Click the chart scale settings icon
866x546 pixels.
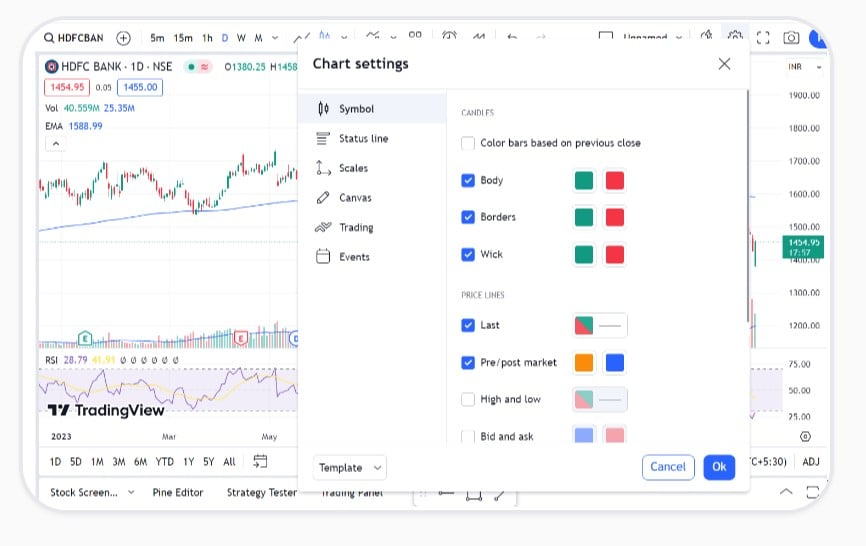click(x=805, y=436)
